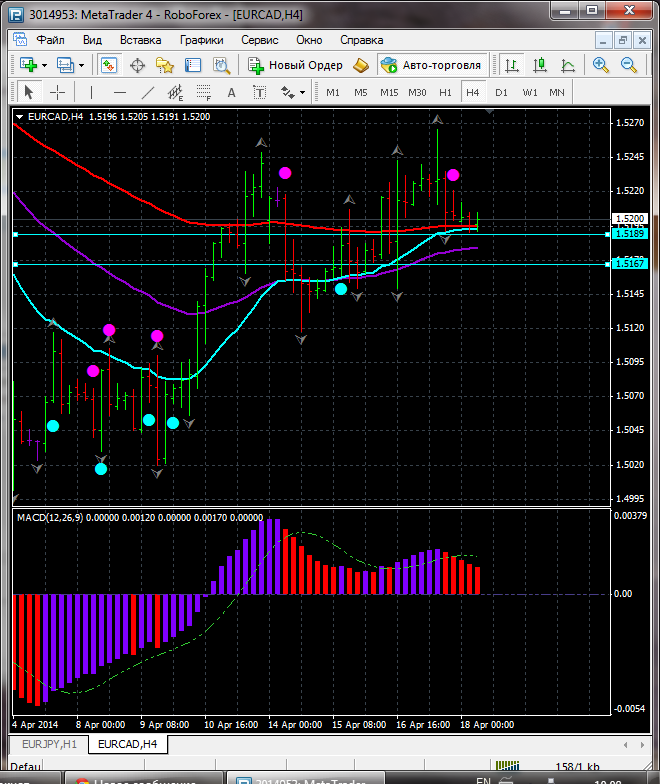Image resolution: width=660 pixels, height=784 pixels.
Task: Expand the profiles dropdown arrow
Action: (x=82, y=65)
